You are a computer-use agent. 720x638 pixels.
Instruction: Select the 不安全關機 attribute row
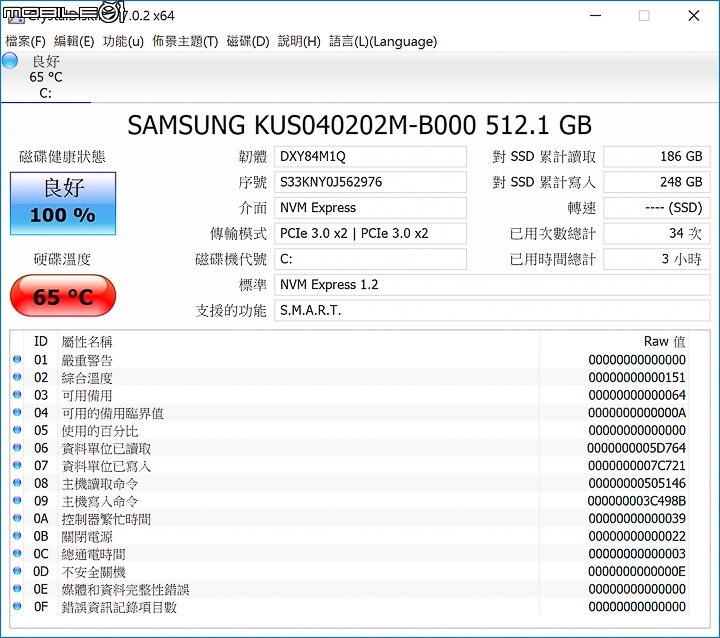[349, 571]
